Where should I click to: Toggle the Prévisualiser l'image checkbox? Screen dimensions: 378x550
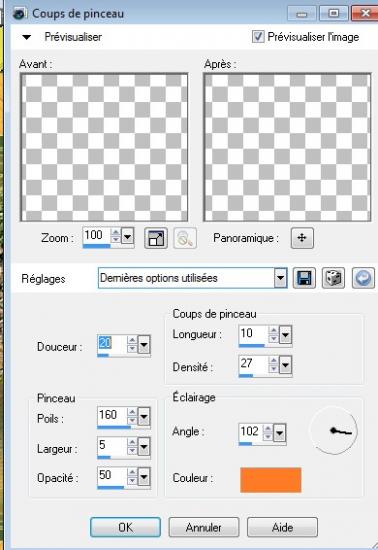(258, 36)
